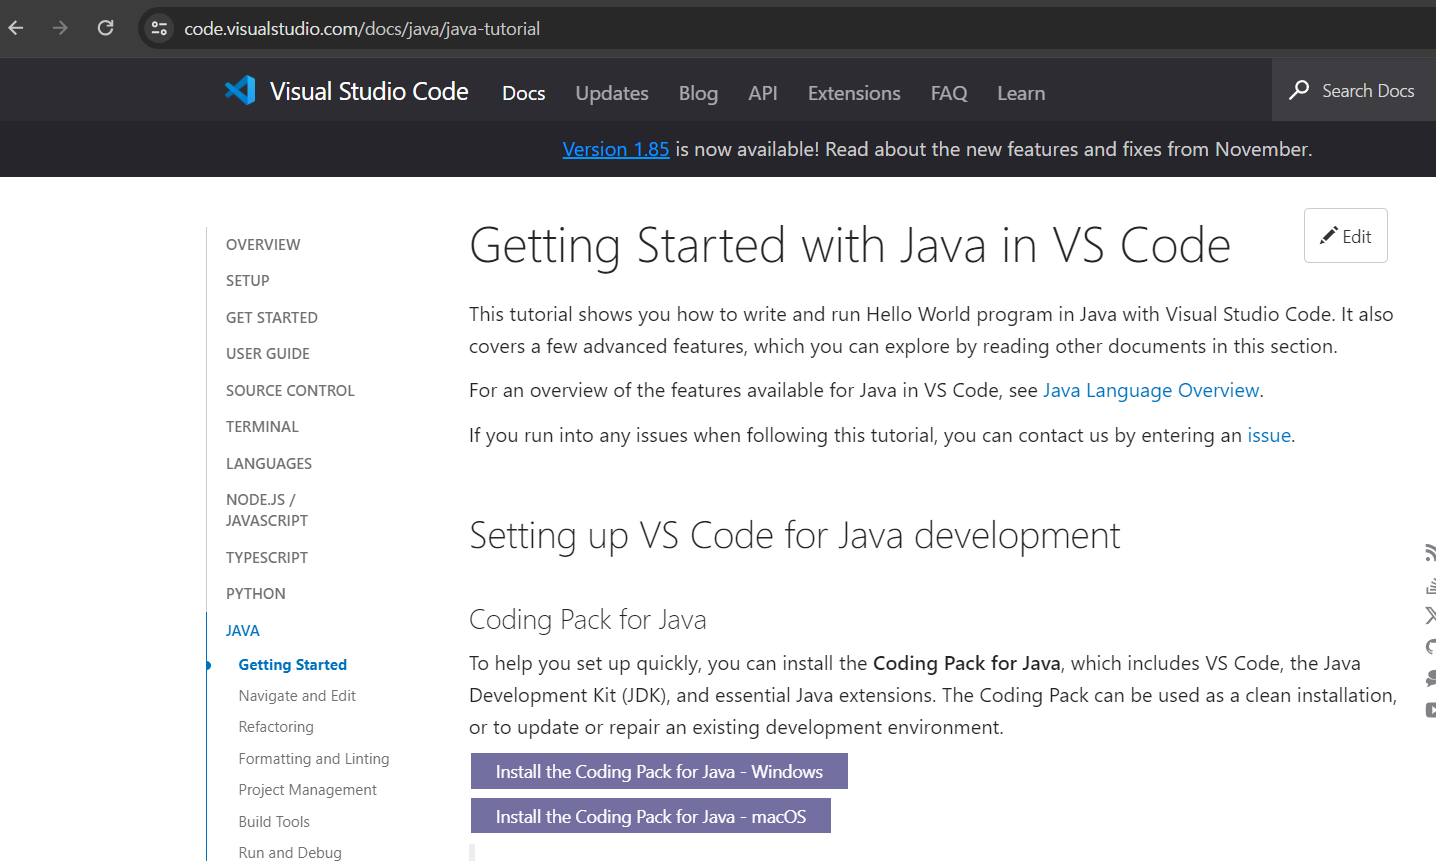Open the YouTube icon on right edge
The image size is (1436, 861).
coord(1431,710)
